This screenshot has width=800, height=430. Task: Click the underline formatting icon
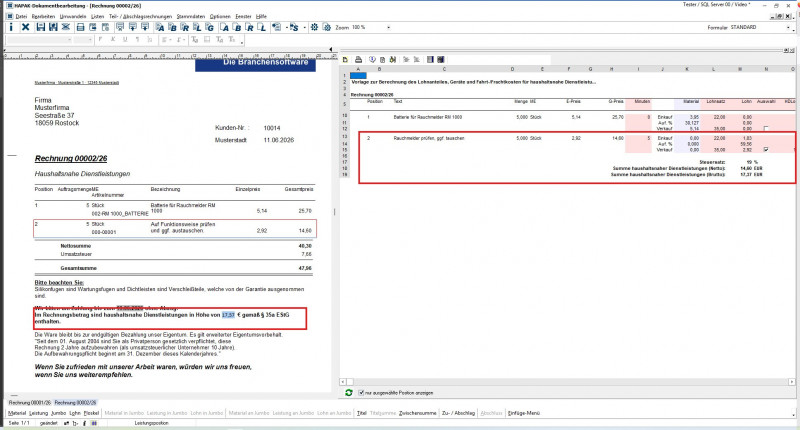[x=125, y=39]
